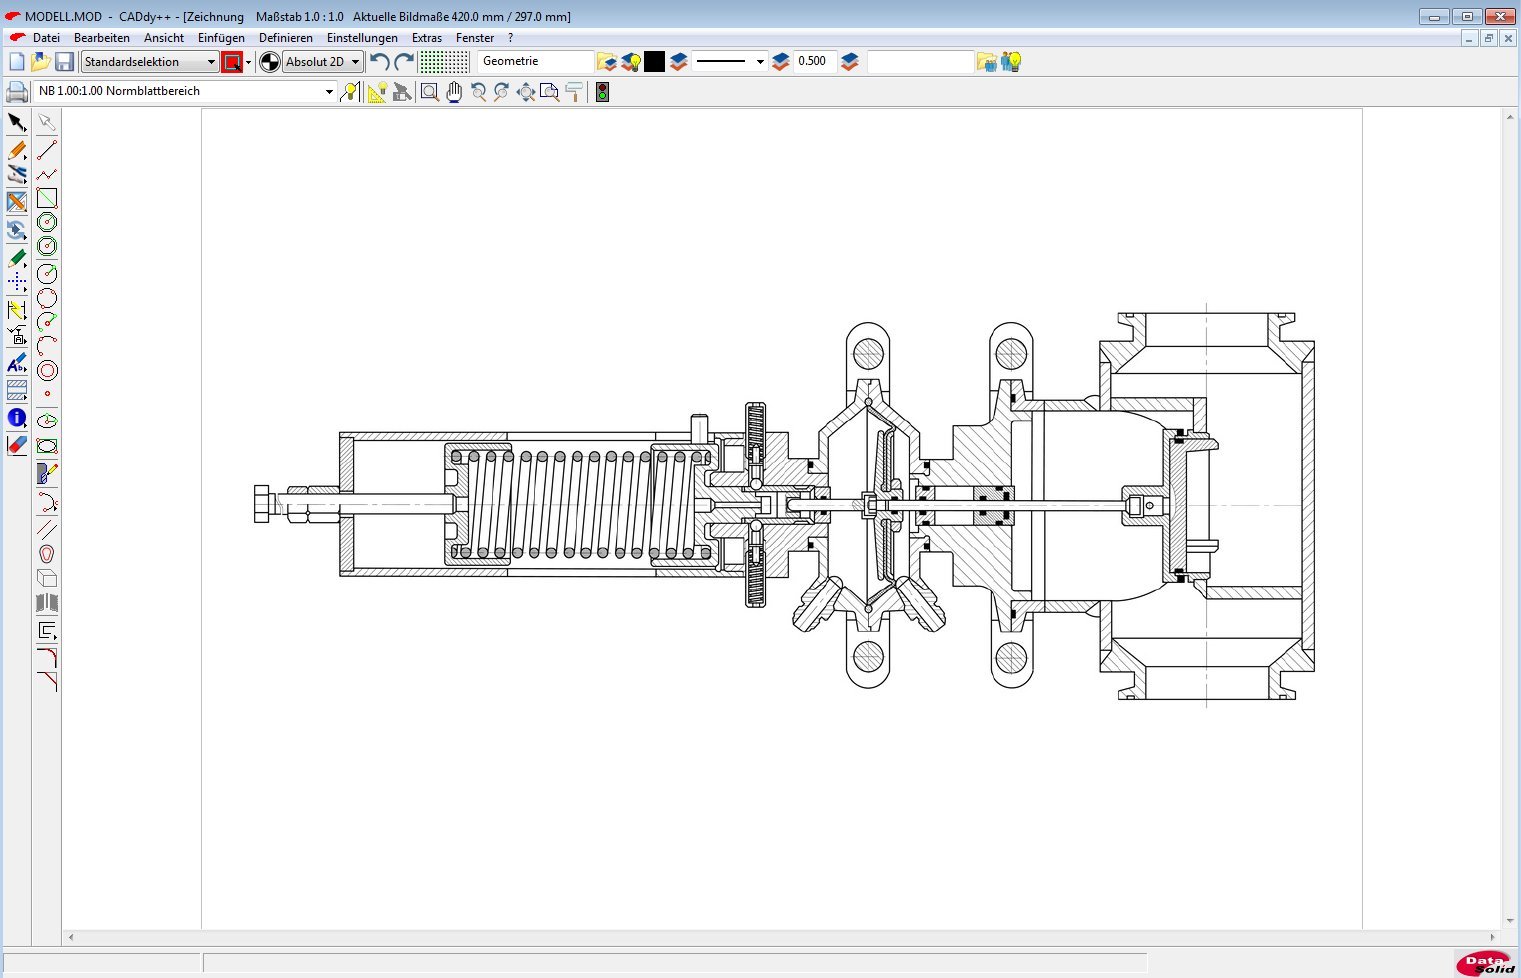Open the Ansicht menu
Screen dimensions: 1521x978
tap(164, 38)
